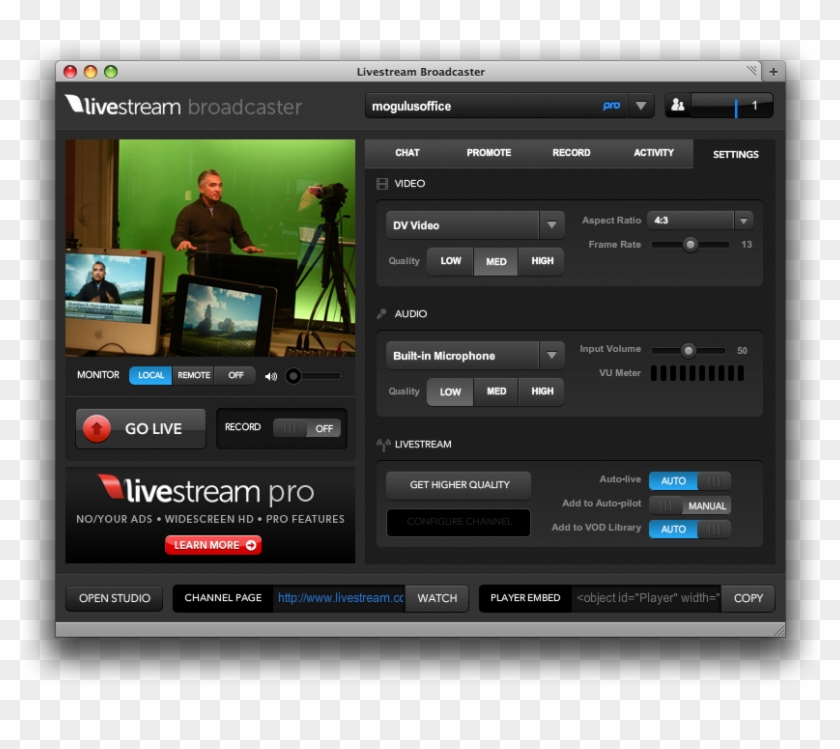Click the antenna icon beside LIVESTREAM
The width and height of the screenshot is (840, 749).
tap(383, 444)
